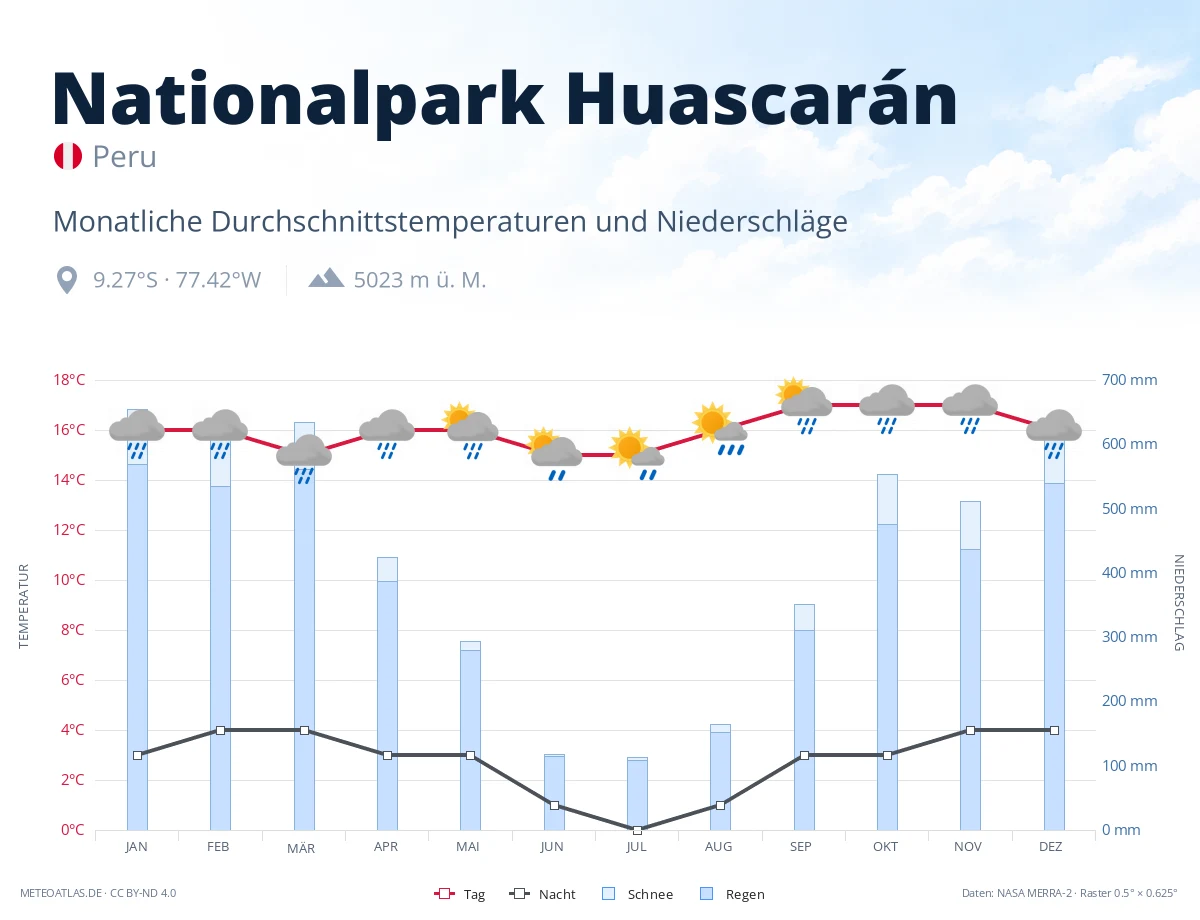Click the Tag legend label

click(x=474, y=895)
